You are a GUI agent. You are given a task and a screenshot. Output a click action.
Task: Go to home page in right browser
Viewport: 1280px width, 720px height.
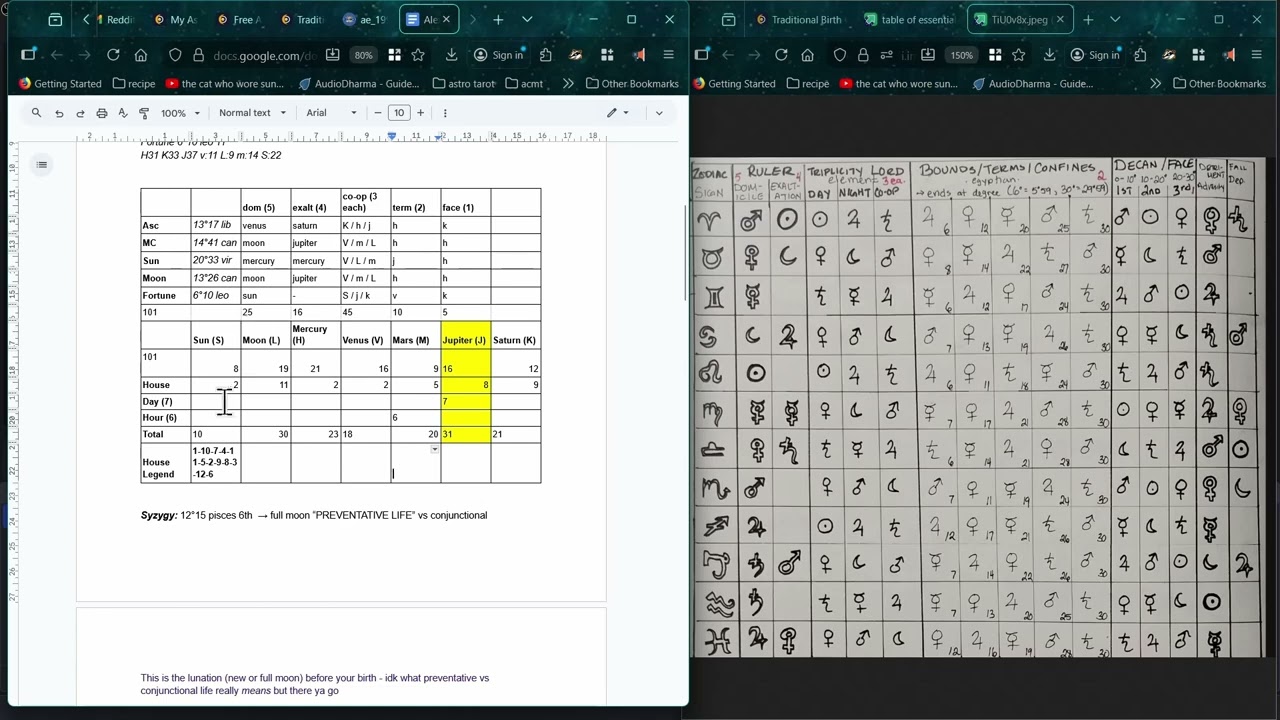tap(809, 55)
